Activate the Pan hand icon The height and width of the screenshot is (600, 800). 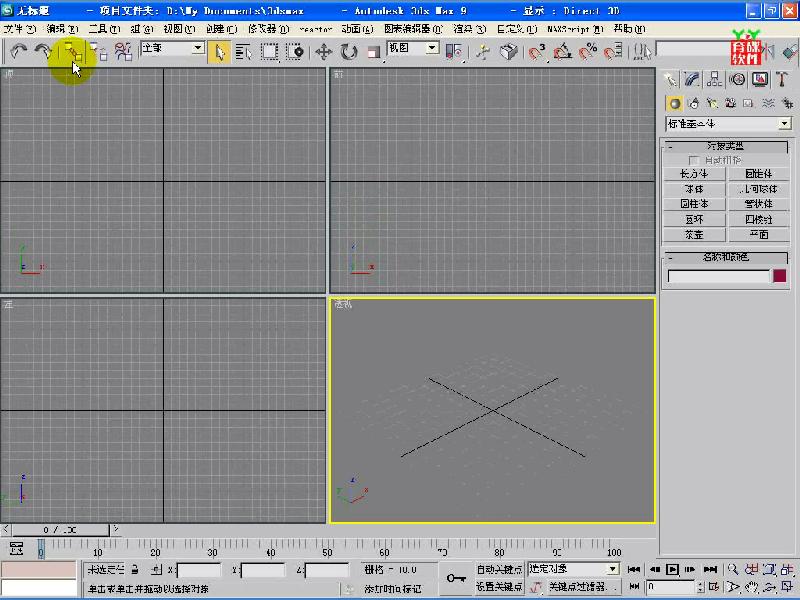(x=751, y=587)
